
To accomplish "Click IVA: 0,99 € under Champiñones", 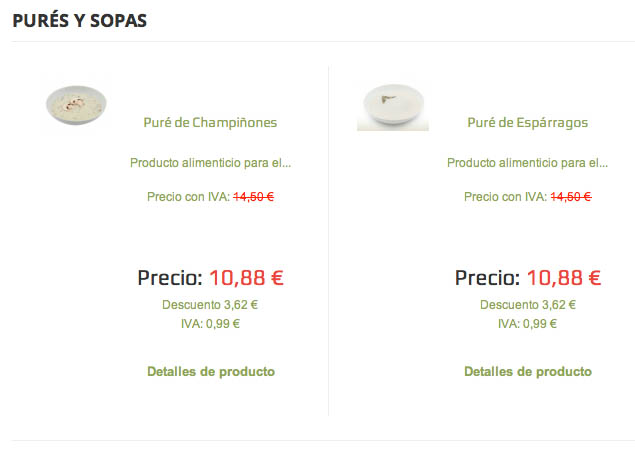I will tap(210, 324).
